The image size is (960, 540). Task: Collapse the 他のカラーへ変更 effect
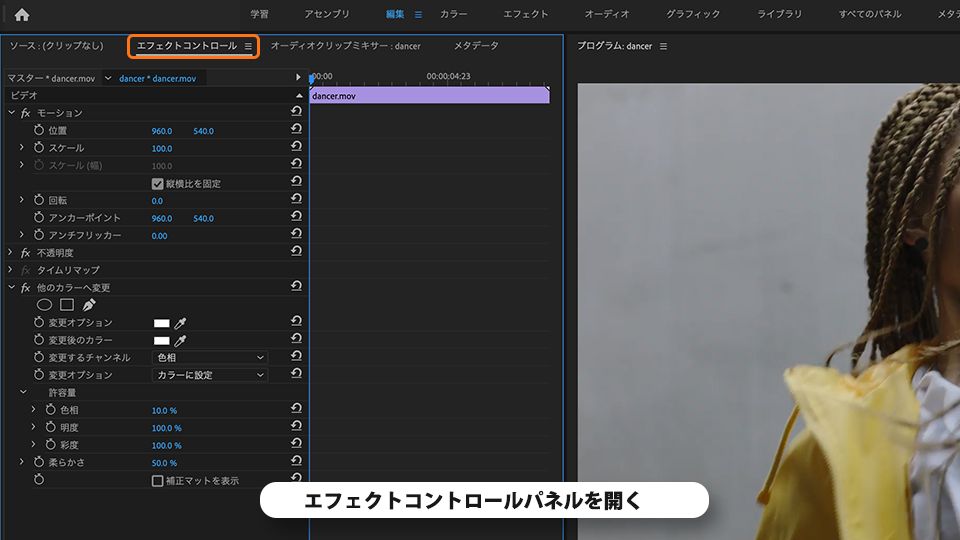11,287
